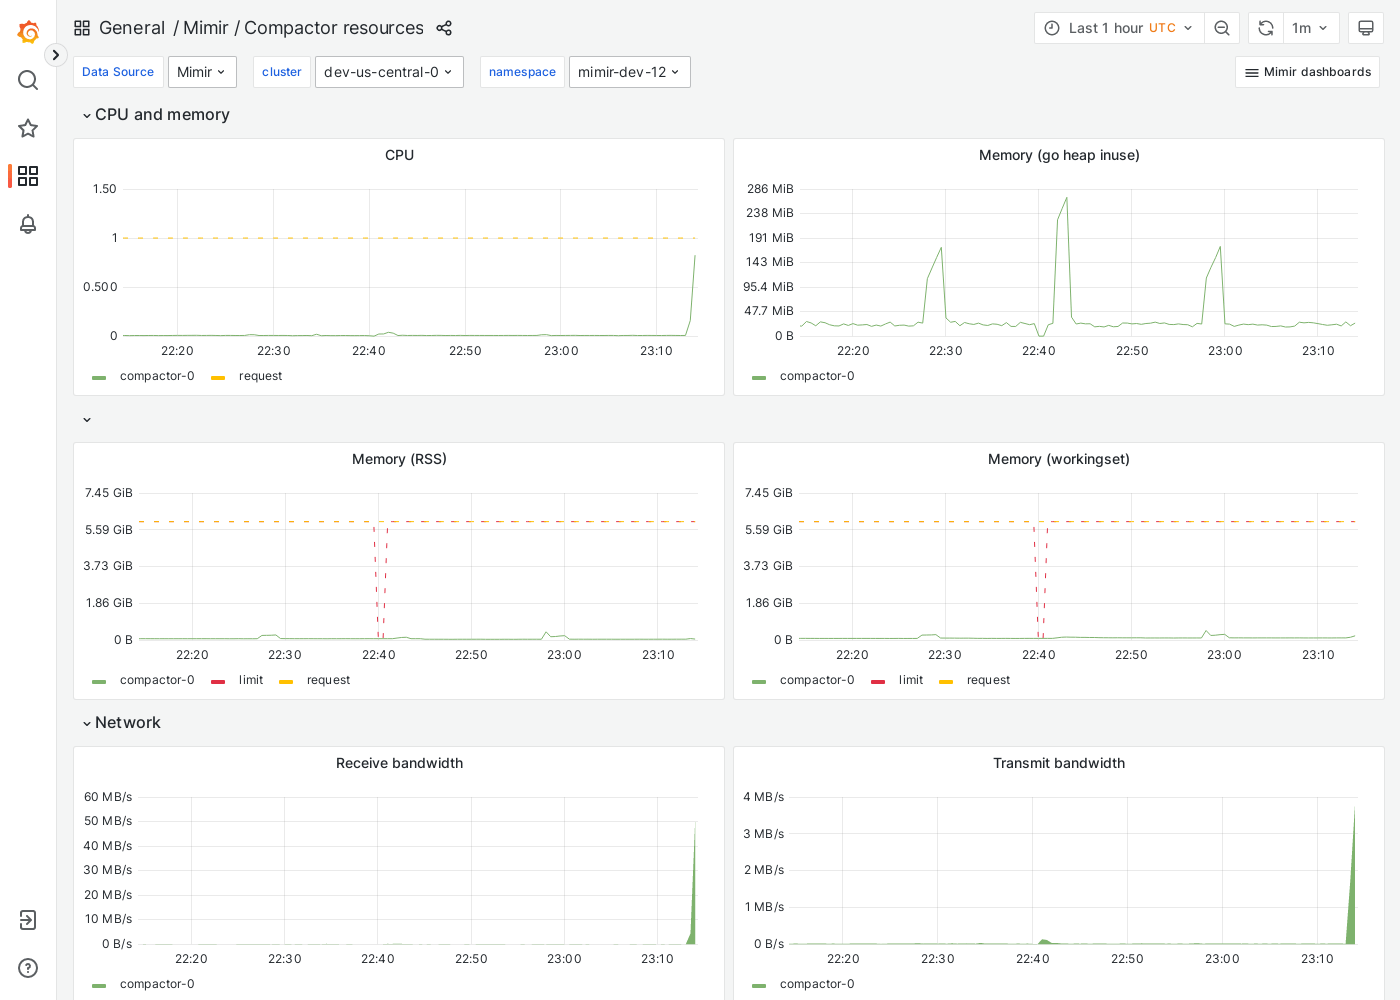
Task: Enable kiosk mode with the TV icon
Action: click(1365, 28)
